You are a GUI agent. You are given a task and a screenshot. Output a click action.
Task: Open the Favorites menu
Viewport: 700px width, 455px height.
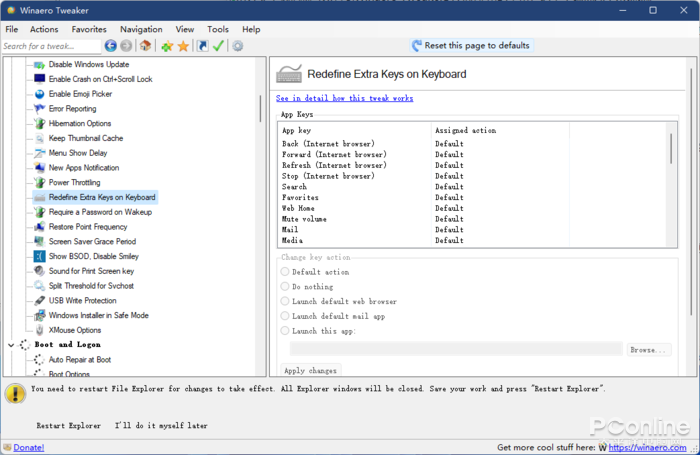point(89,30)
